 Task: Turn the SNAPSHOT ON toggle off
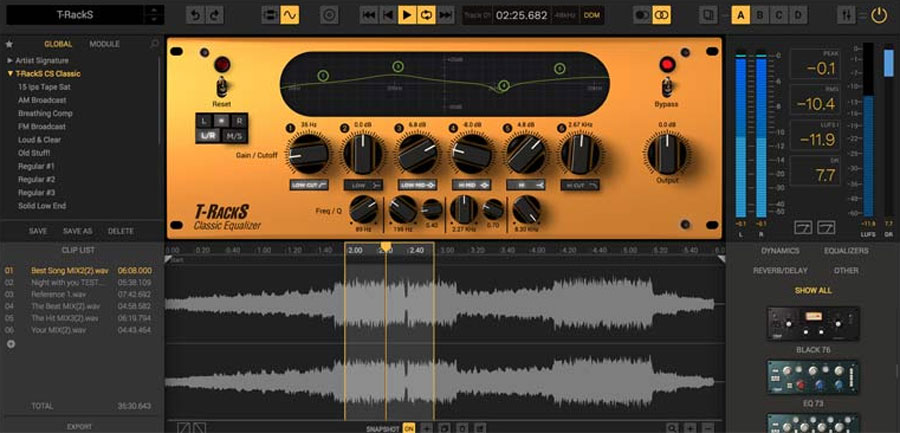point(409,428)
